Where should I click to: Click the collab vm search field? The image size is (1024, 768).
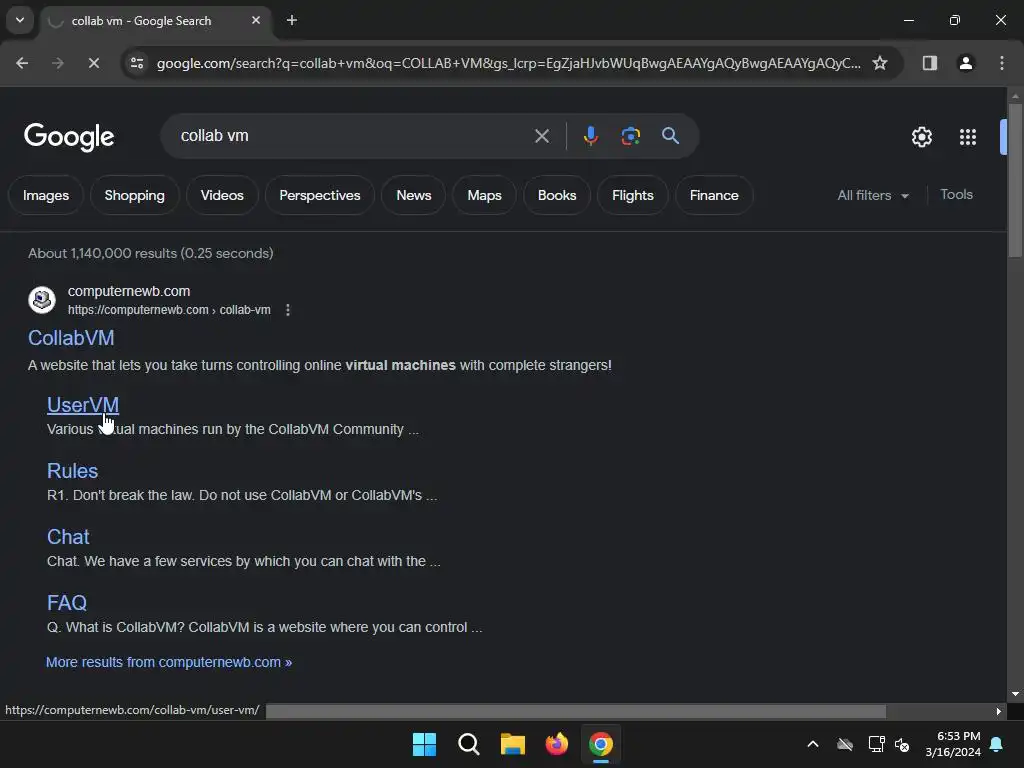coord(353,136)
